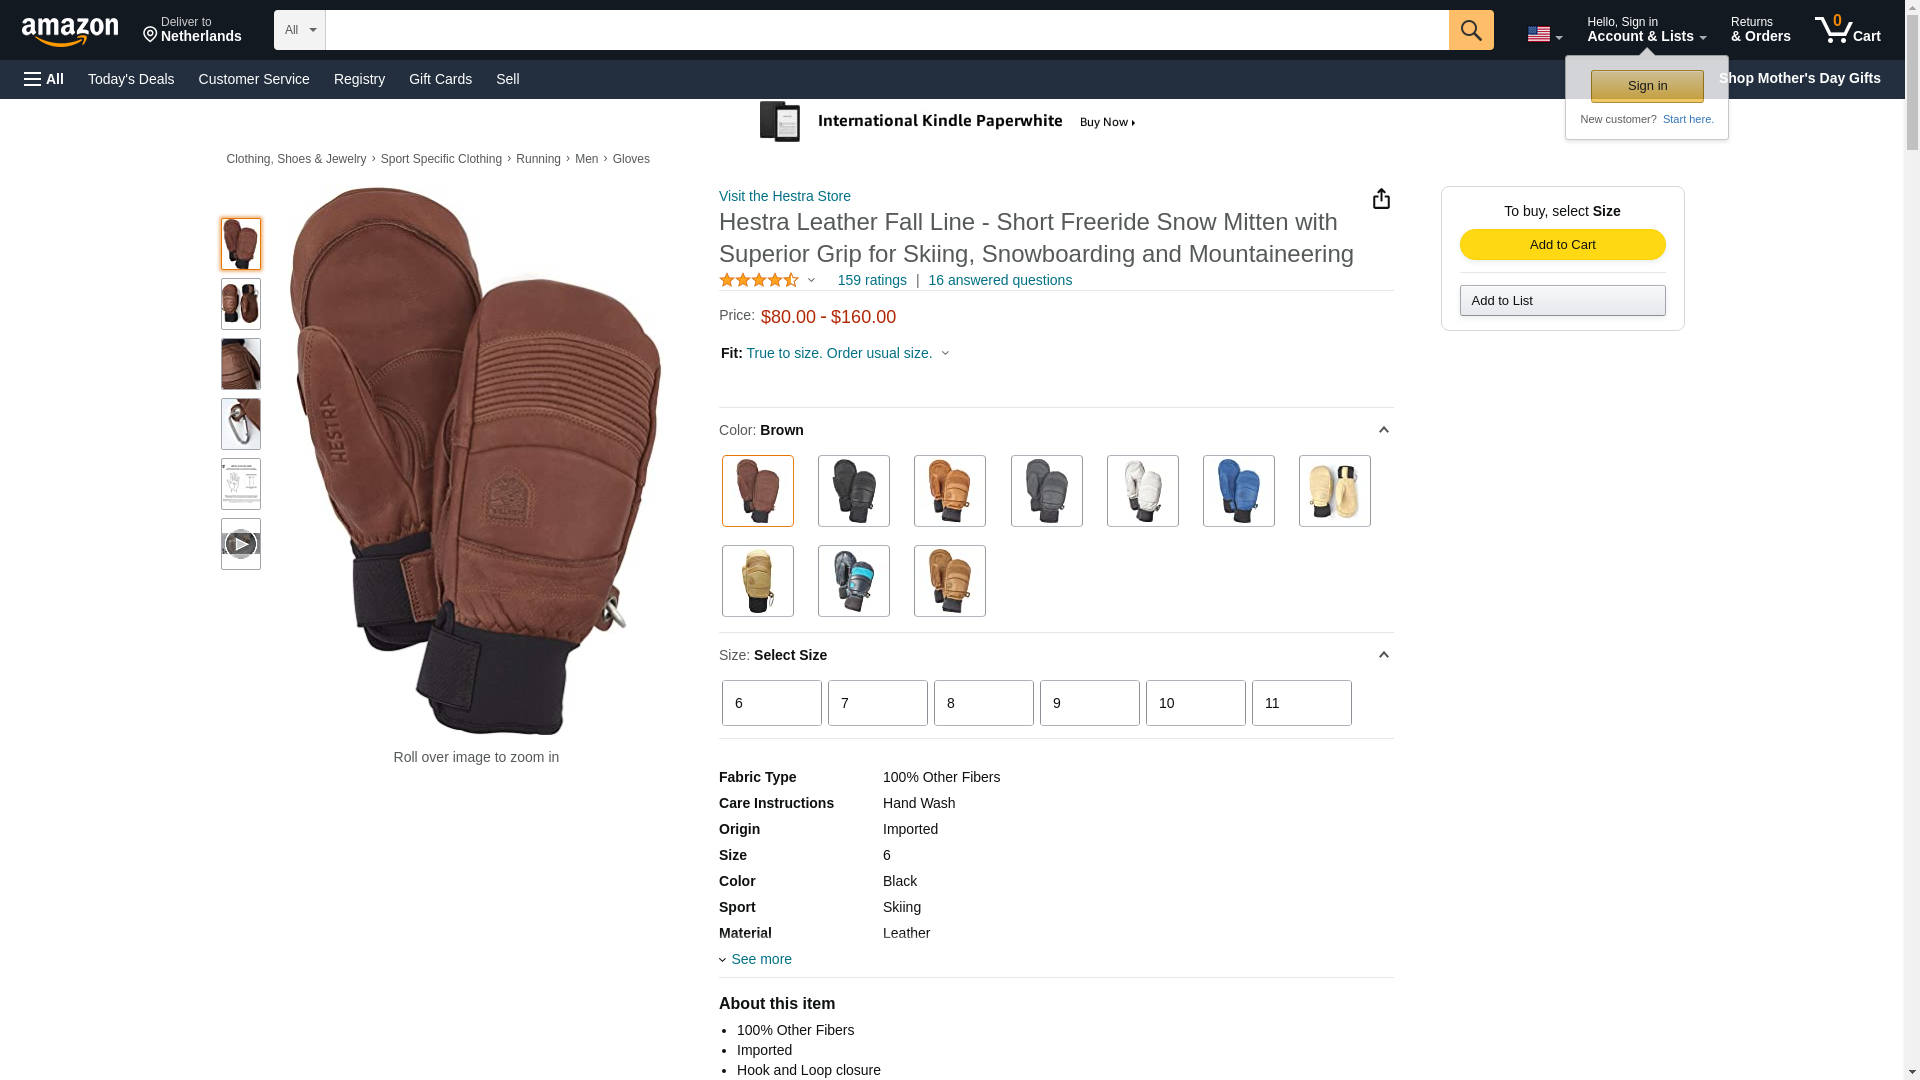Click into the Amazon search field
This screenshot has height=1080, width=1920.
click(887, 30)
